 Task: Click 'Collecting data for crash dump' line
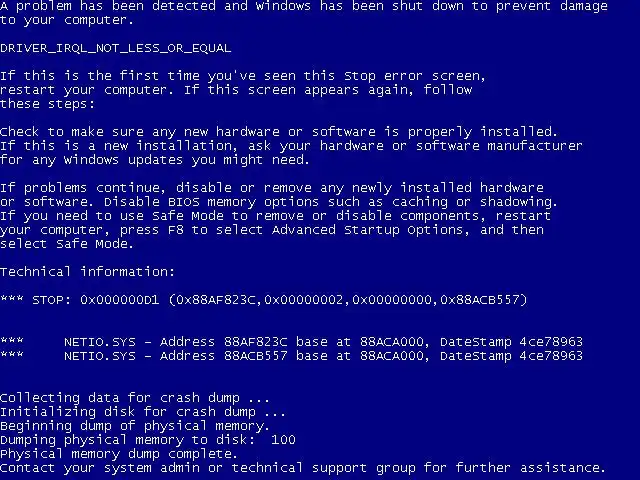point(135,398)
